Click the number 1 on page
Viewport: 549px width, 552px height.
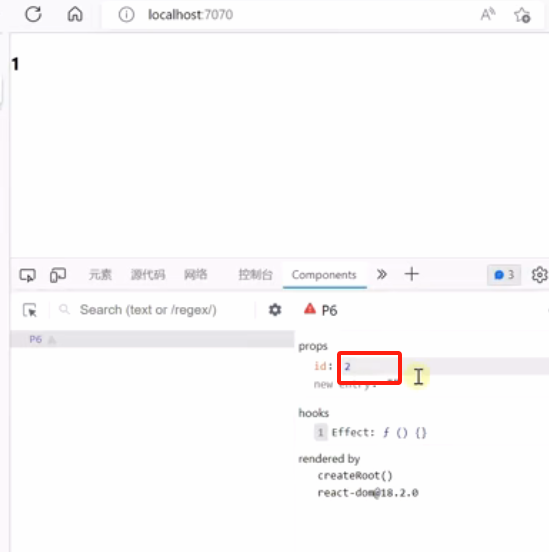pyautogui.click(x=15, y=64)
